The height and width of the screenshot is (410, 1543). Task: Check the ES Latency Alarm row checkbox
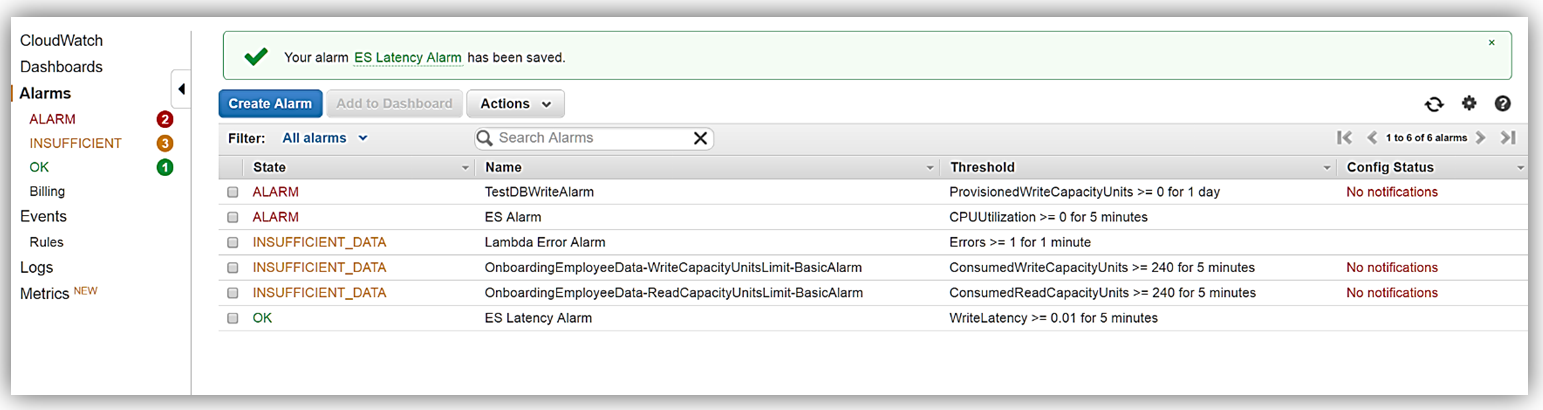(233, 319)
